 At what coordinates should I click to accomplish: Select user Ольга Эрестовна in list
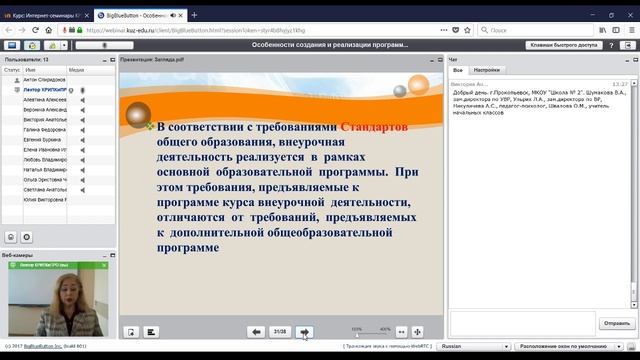click(x=58, y=180)
